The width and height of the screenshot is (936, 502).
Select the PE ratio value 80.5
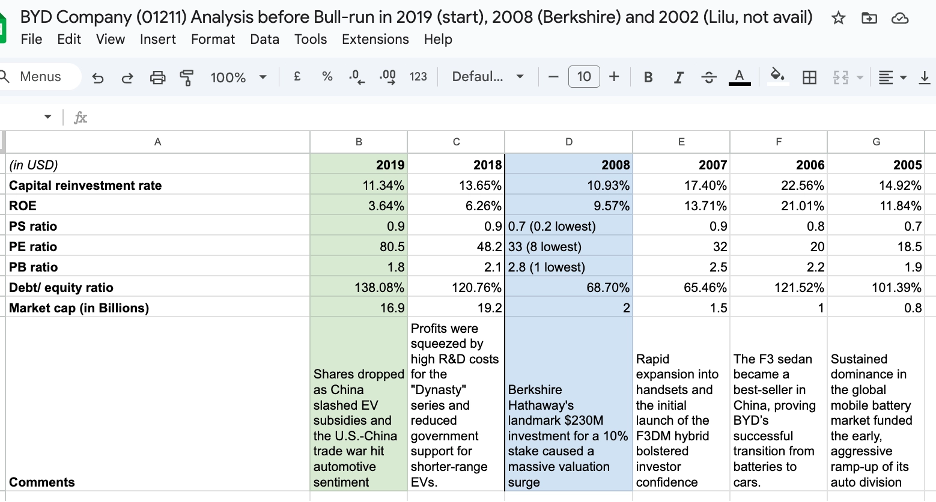[x=359, y=247]
